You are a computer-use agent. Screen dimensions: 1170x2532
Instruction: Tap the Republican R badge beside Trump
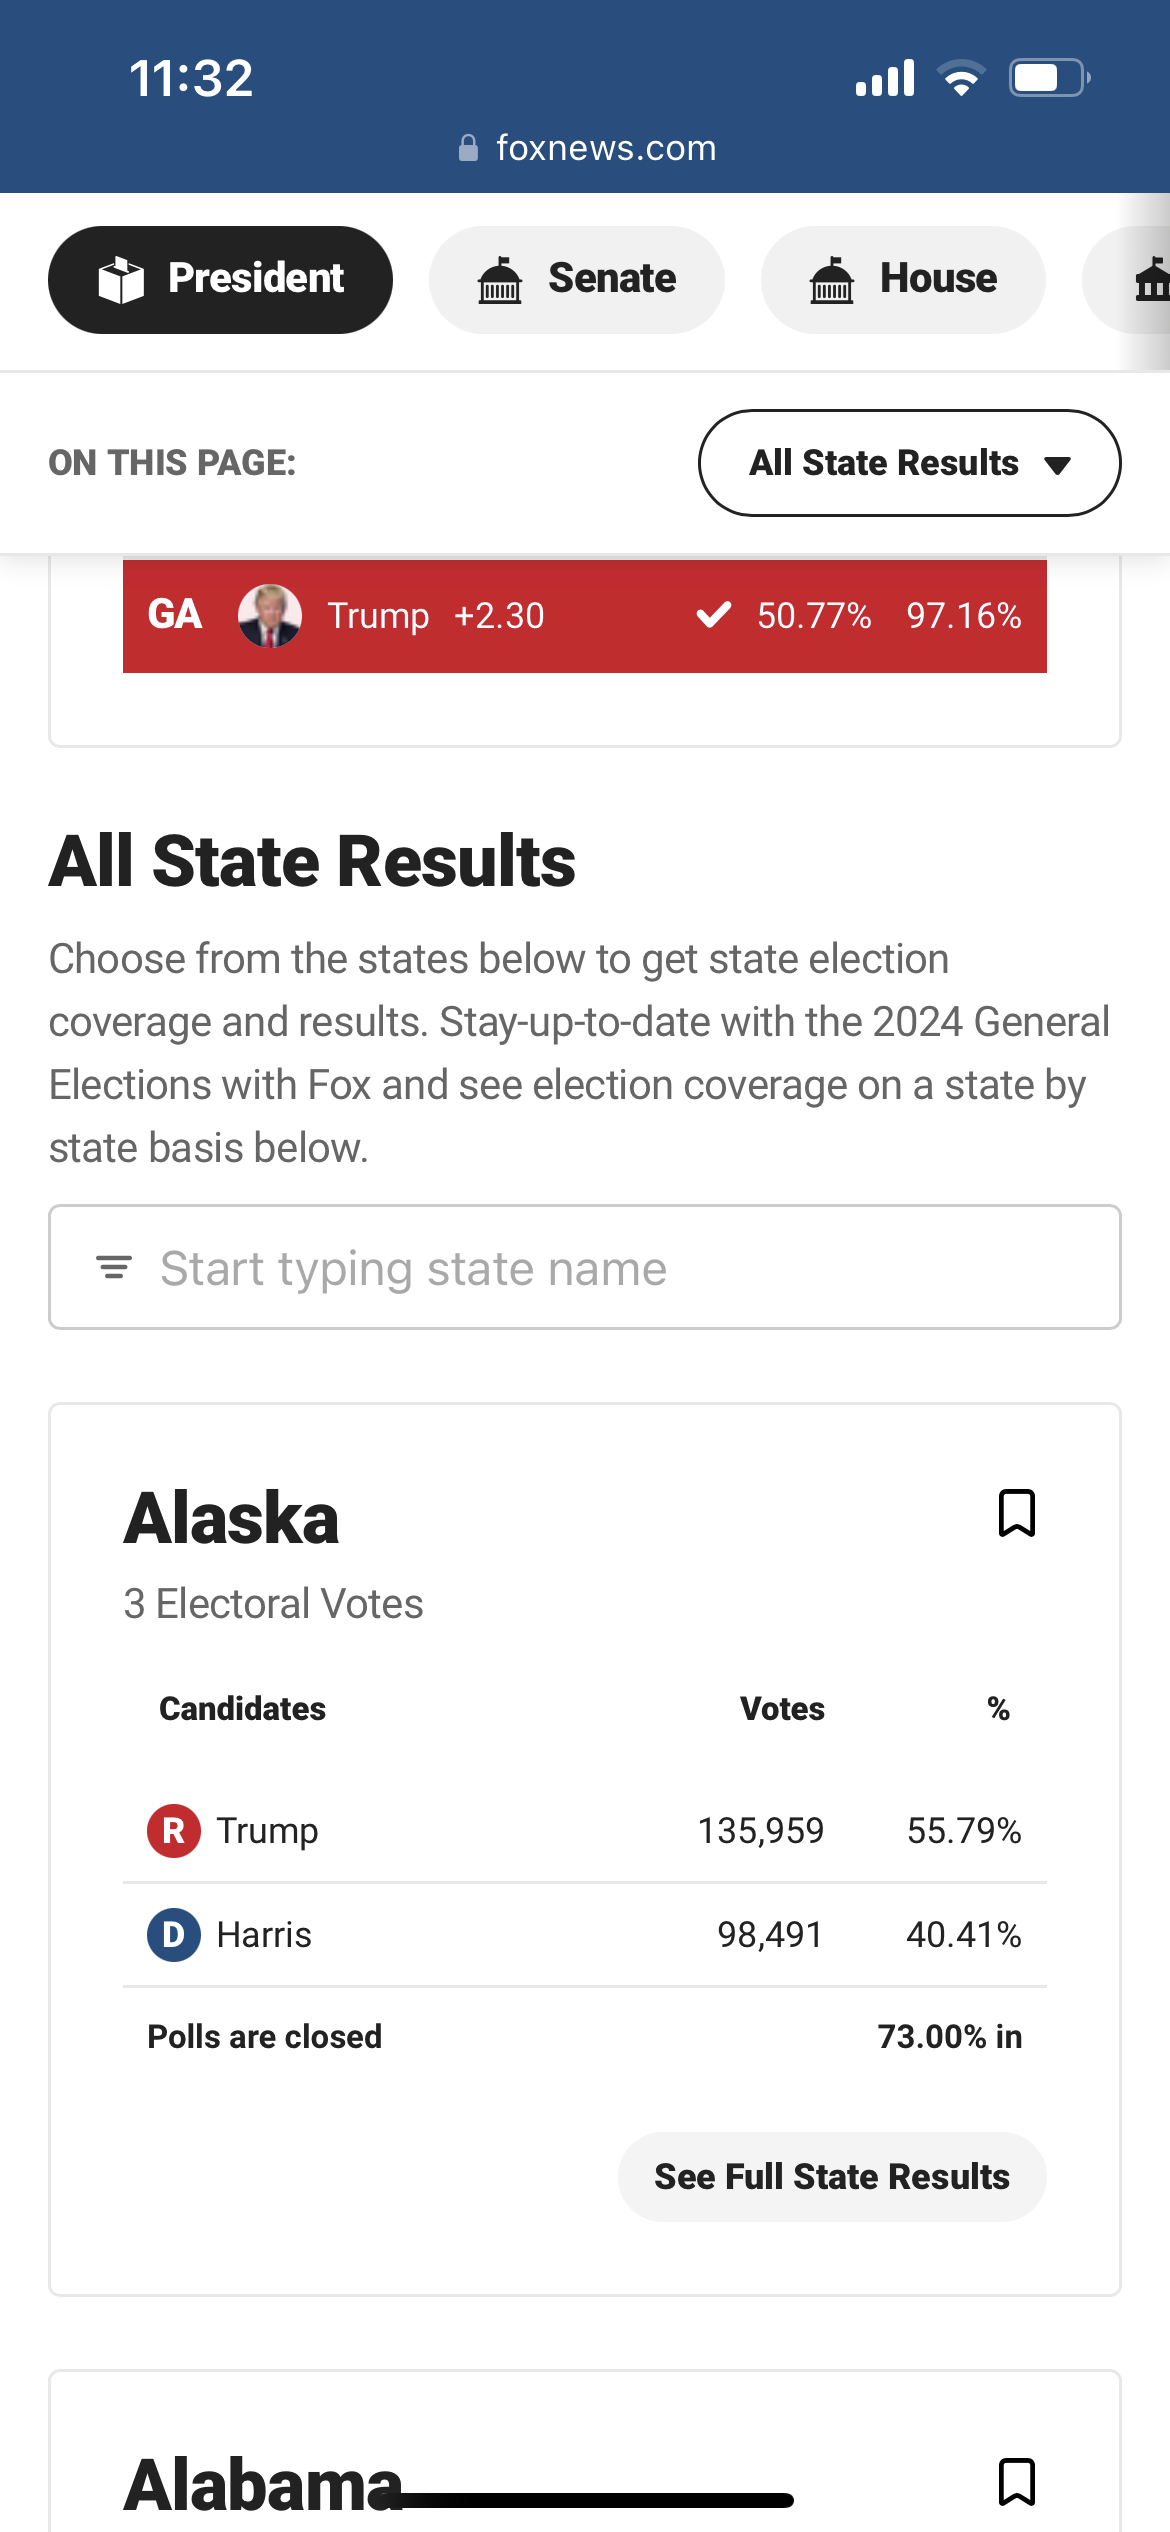(x=174, y=1831)
